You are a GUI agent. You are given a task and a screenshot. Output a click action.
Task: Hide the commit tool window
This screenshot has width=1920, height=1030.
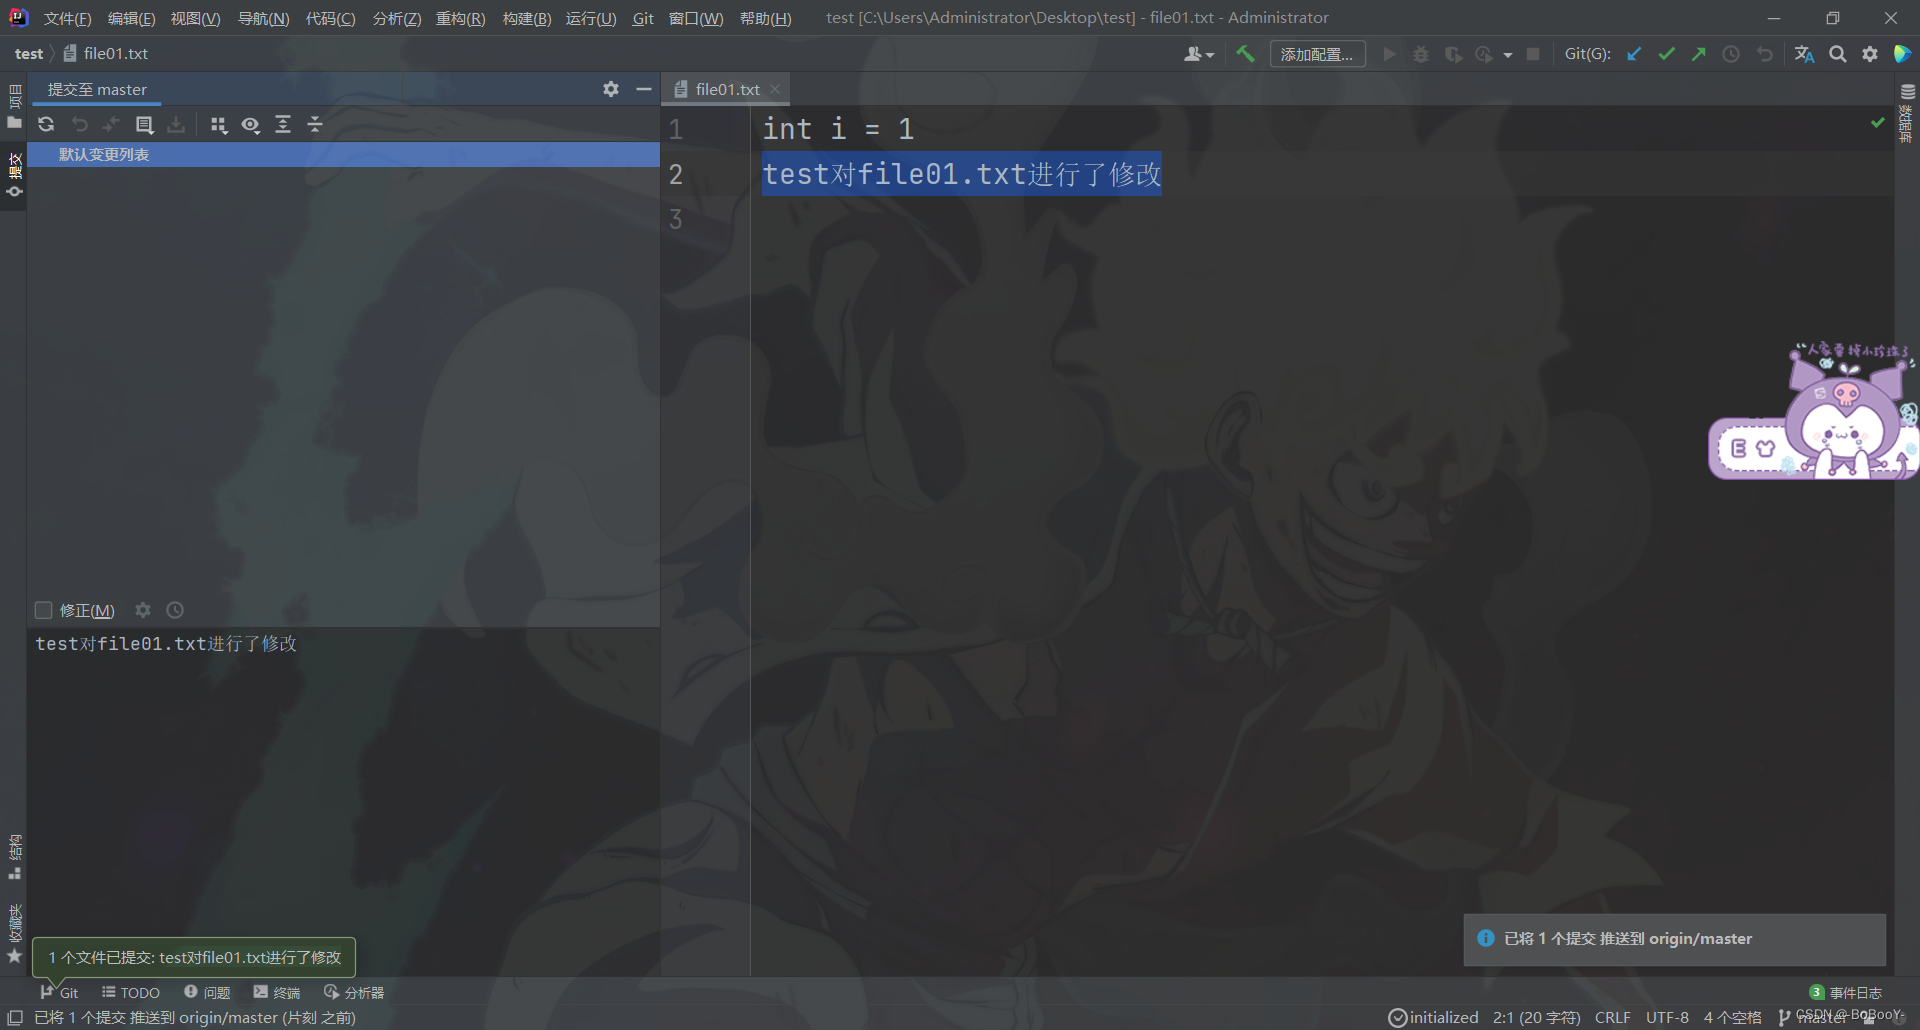(644, 89)
